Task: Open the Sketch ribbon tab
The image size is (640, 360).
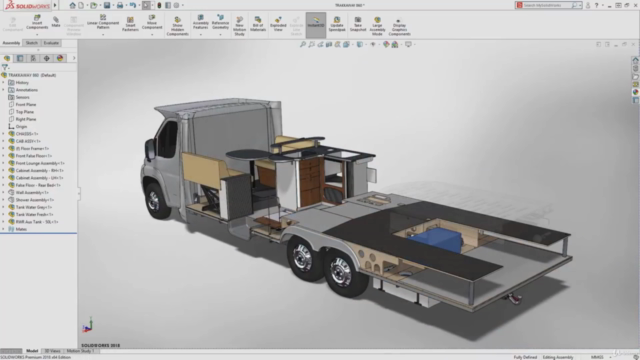Action: coord(31,43)
